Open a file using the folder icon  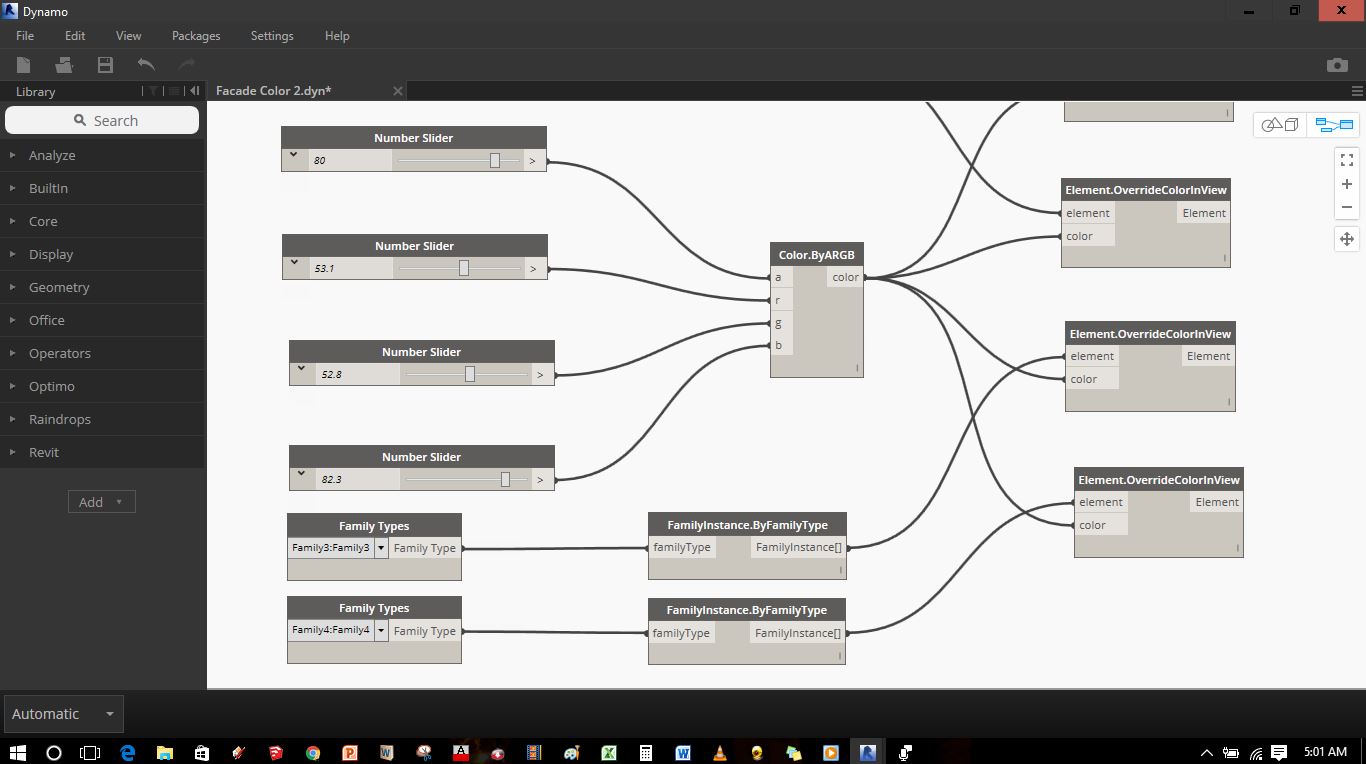[x=64, y=65]
